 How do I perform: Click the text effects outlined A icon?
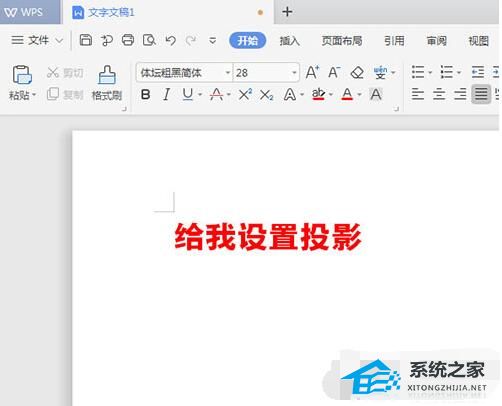pyautogui.click(x=290, y=95)
